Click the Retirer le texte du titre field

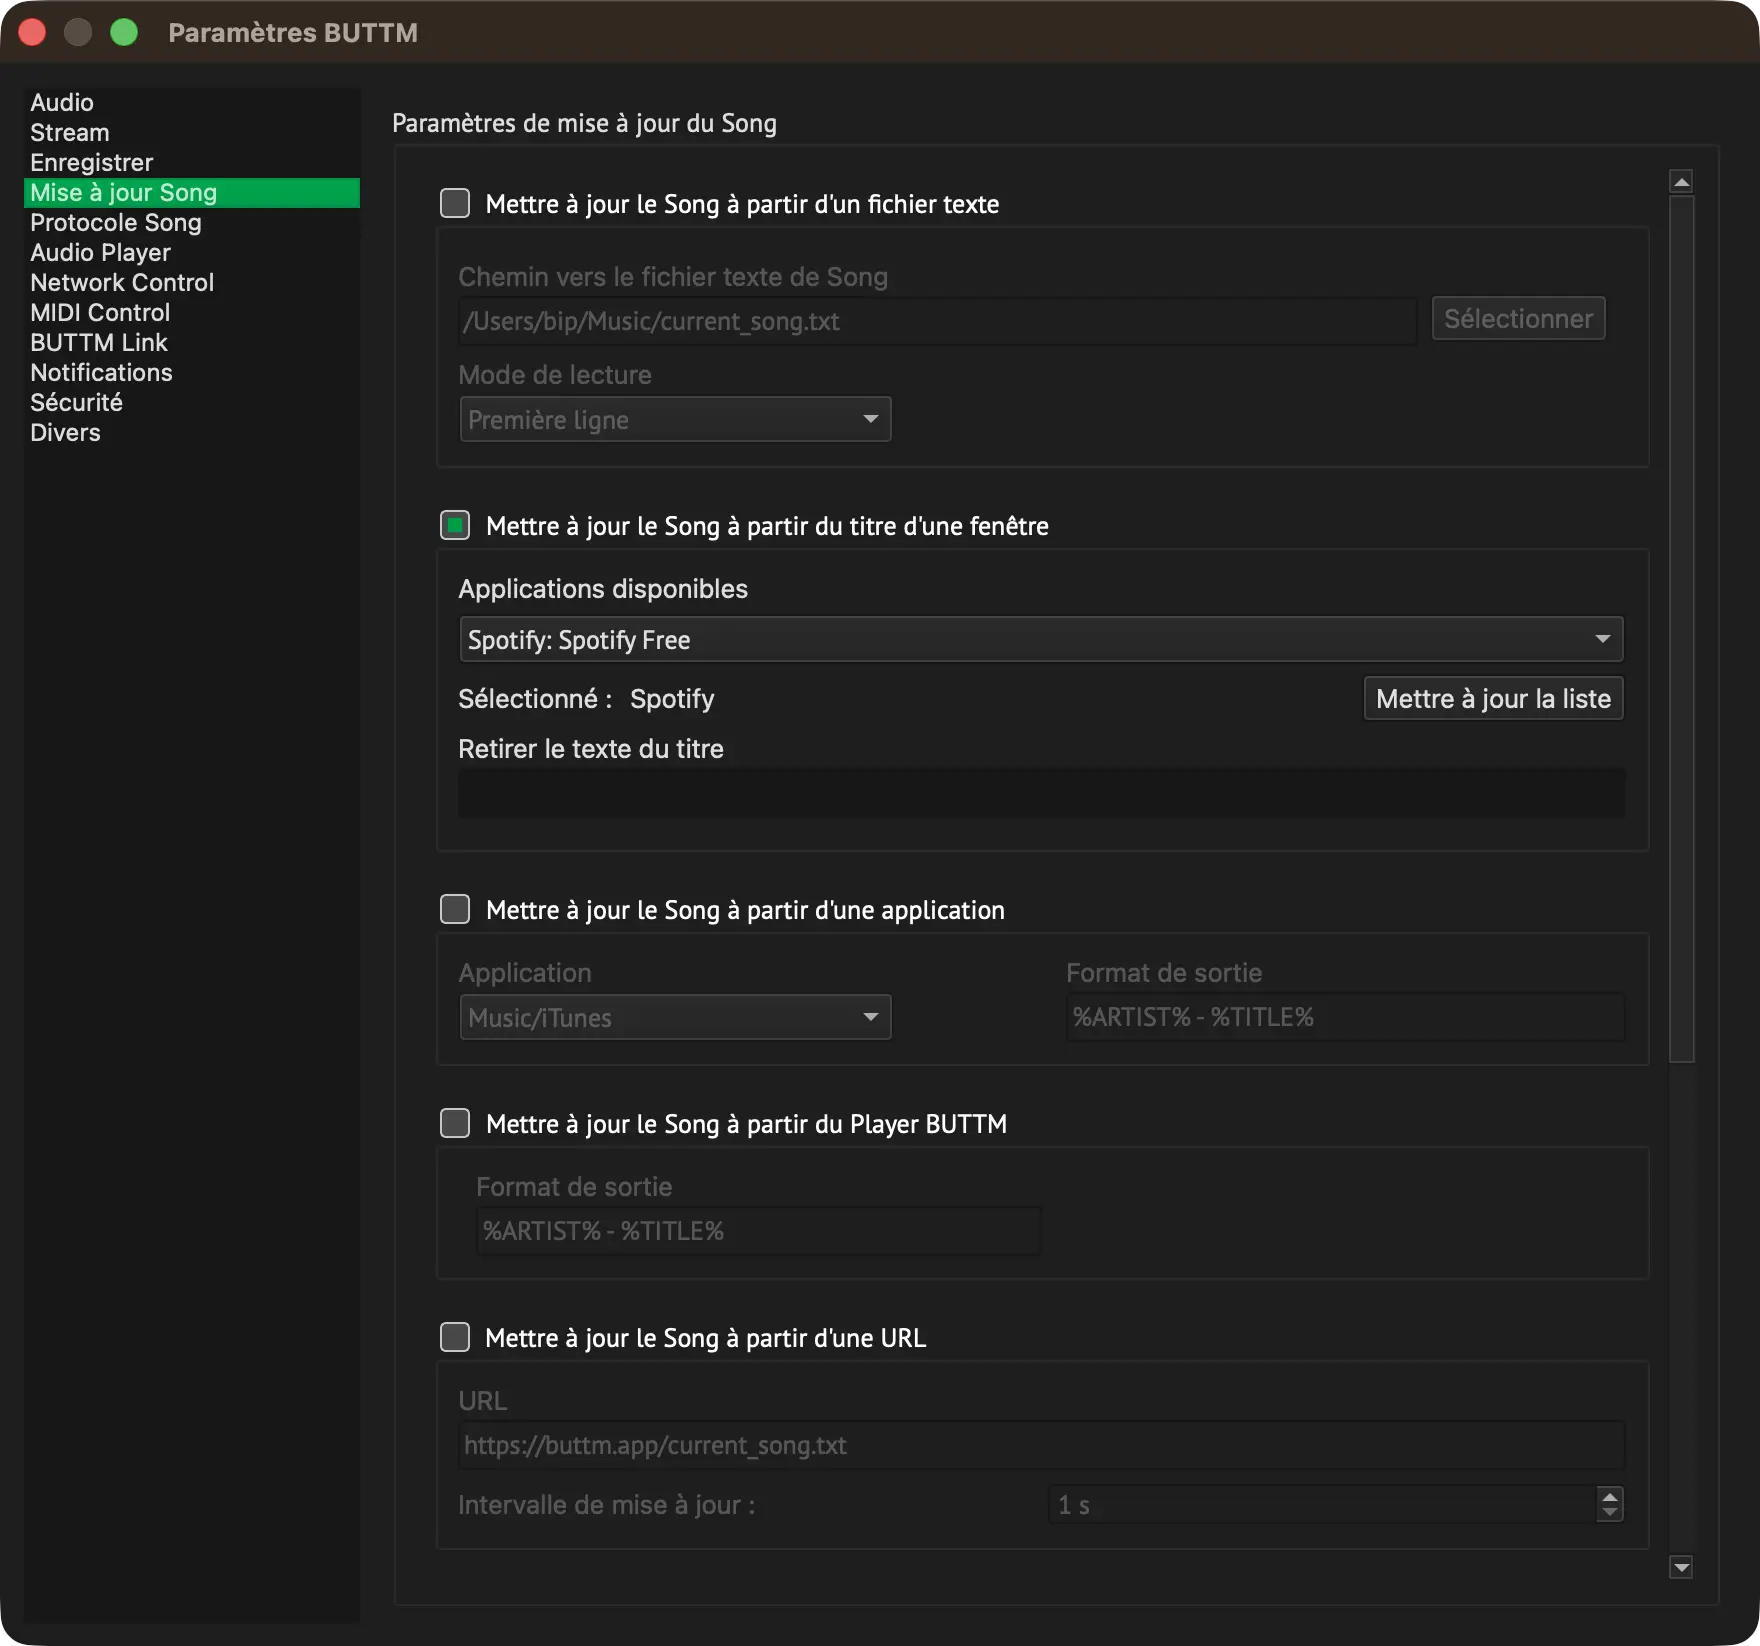click(1041, 793)
